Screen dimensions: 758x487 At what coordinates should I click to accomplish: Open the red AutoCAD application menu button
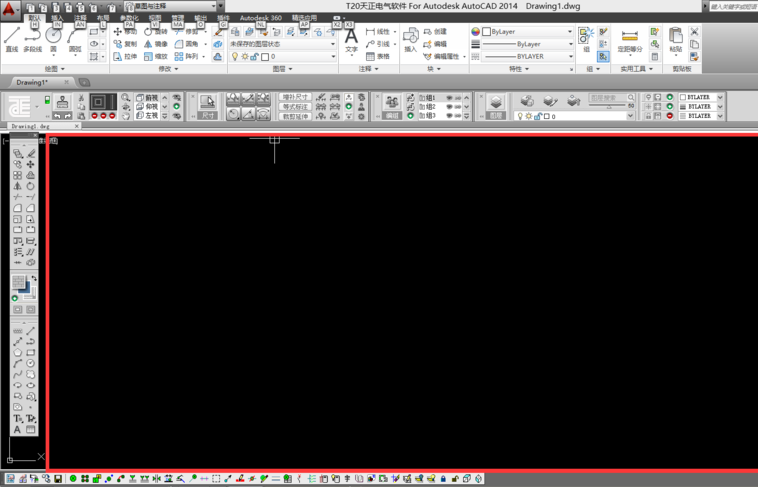pos(10,9)
